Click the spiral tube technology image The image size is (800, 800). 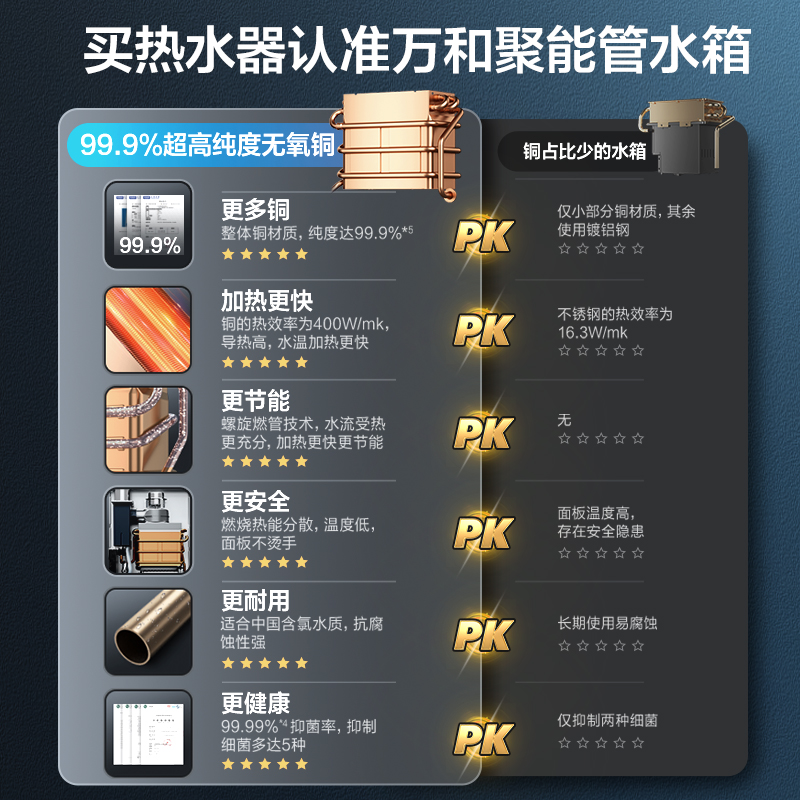point(148,430)
